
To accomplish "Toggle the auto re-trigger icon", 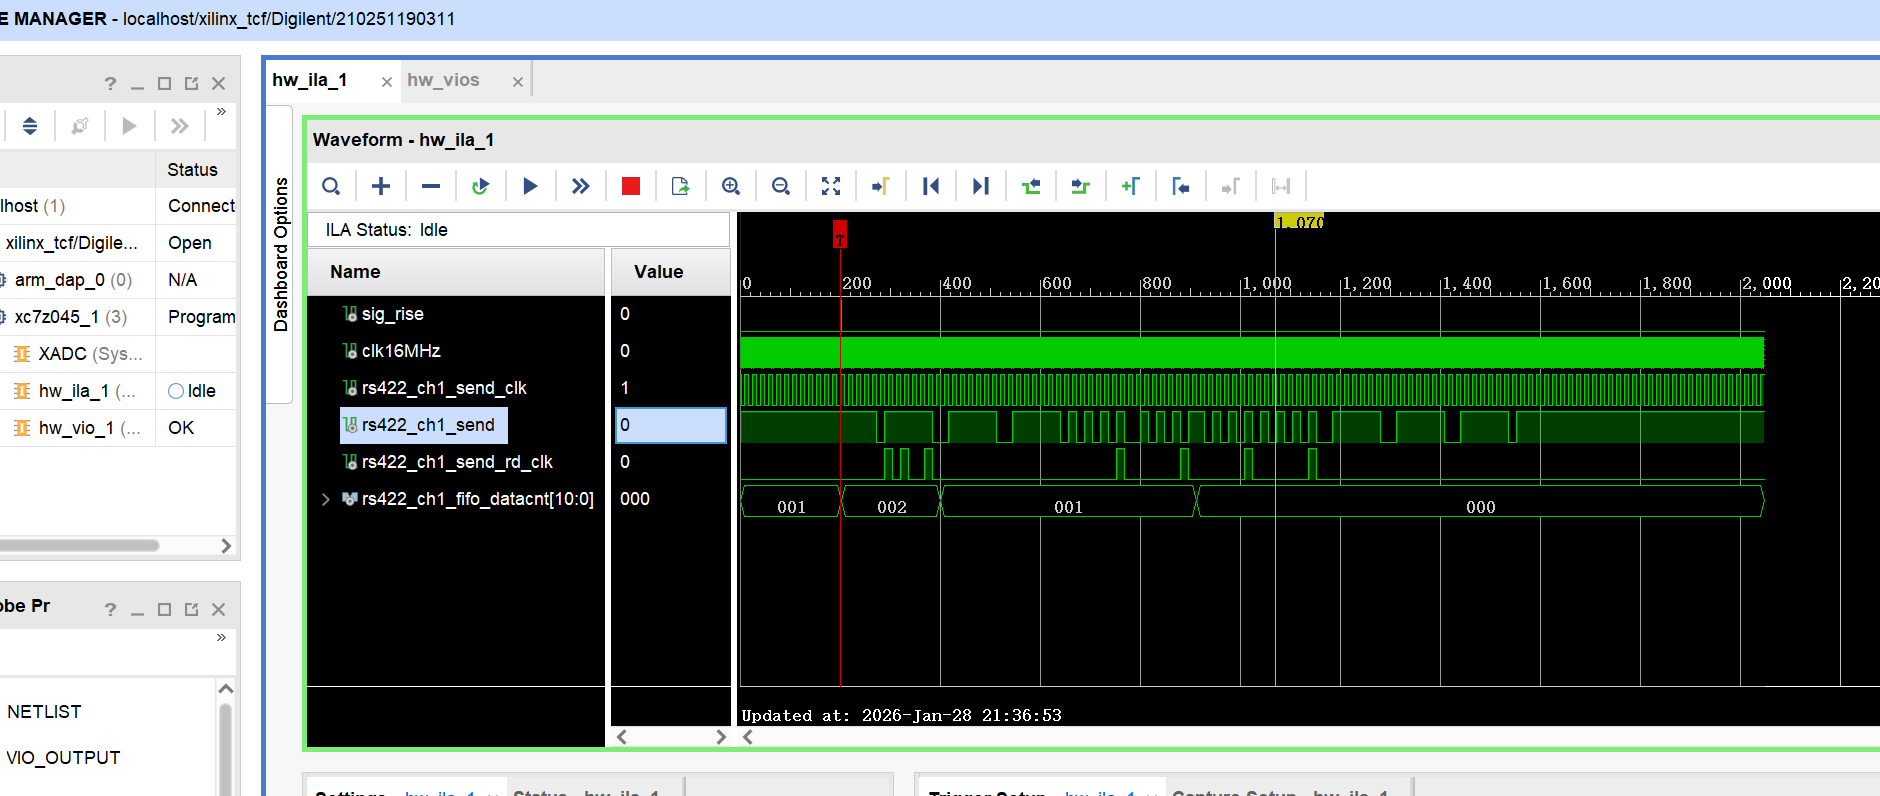I will 480,186.
